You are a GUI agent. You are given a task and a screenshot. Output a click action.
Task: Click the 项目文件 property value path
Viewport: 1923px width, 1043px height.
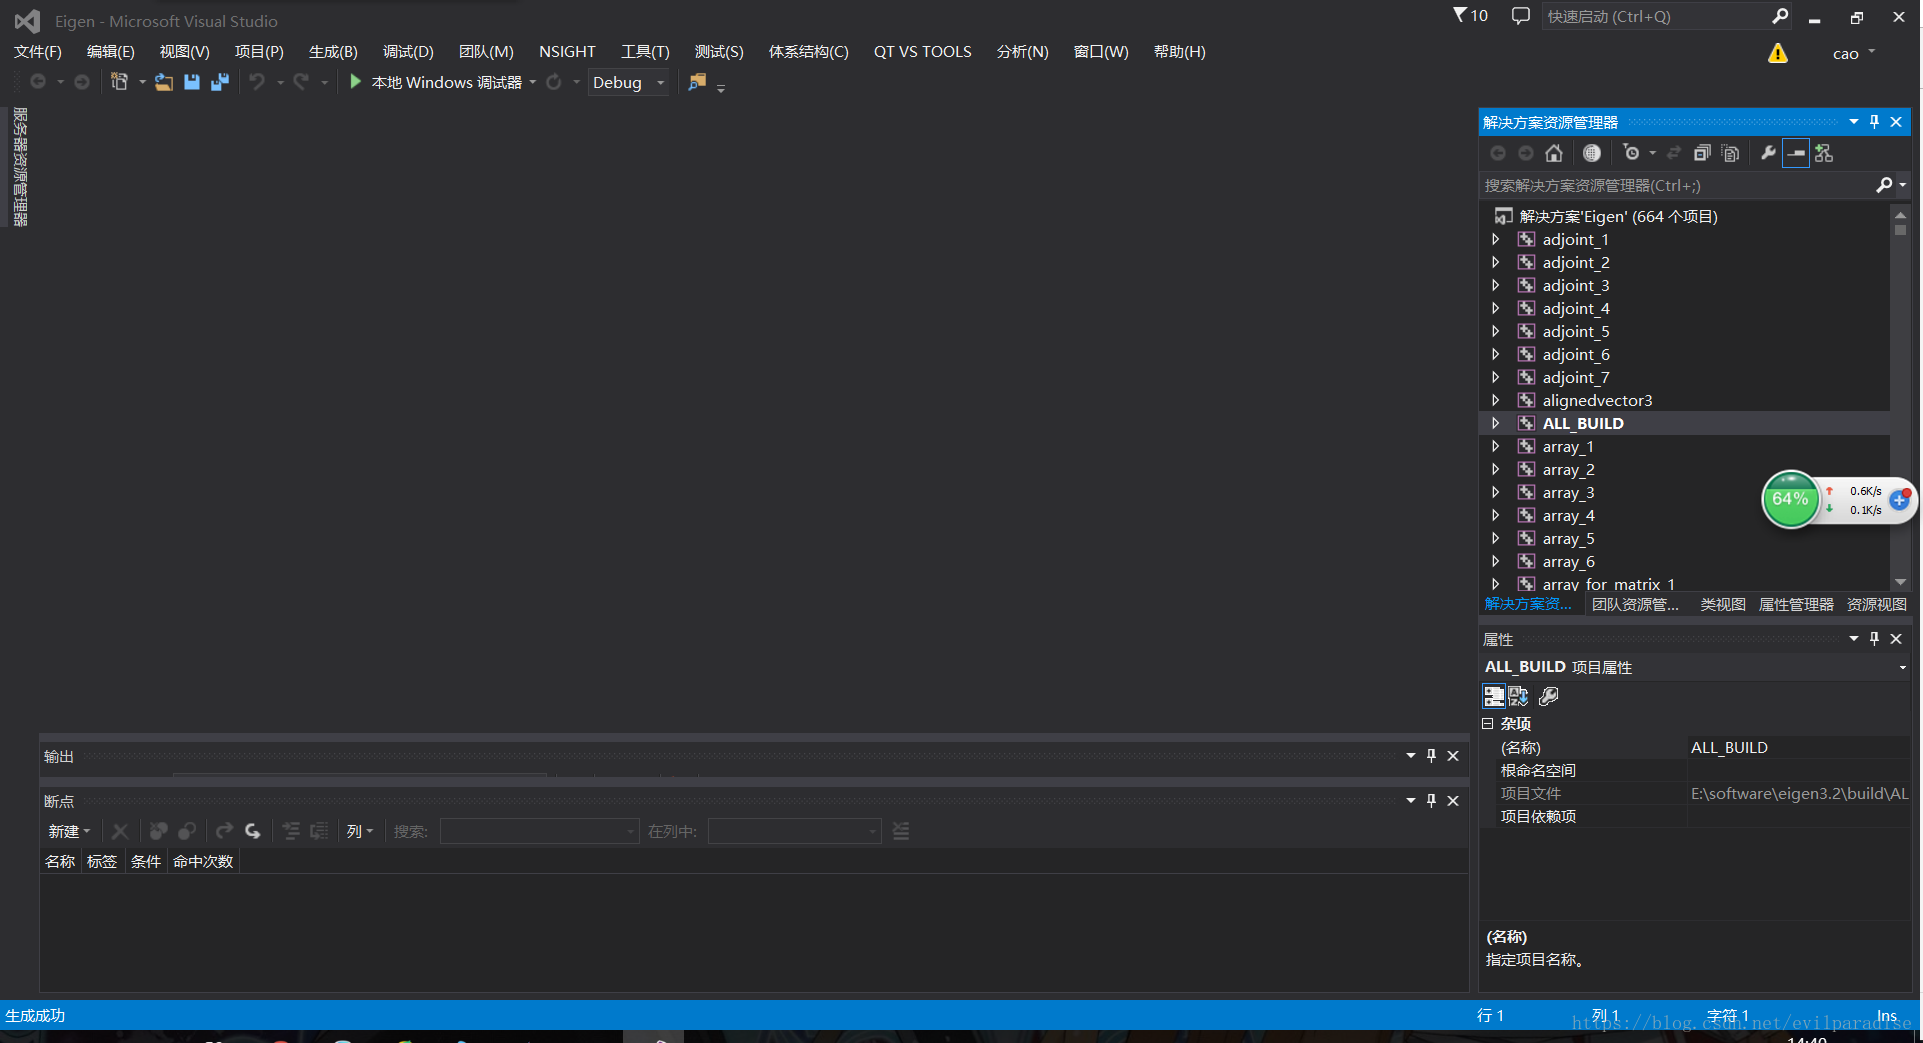(1799, 793)
